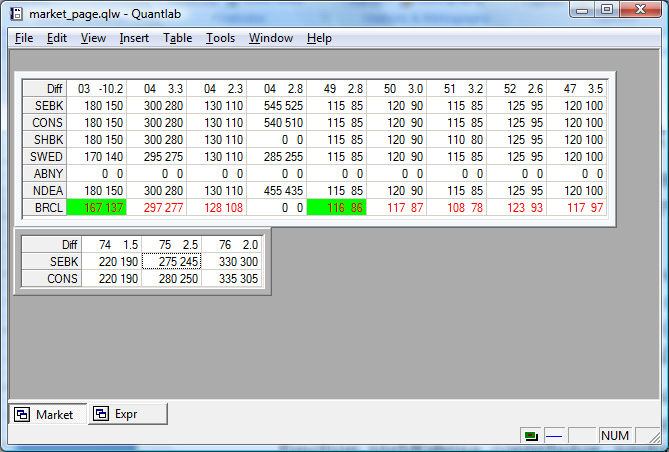669x452 pixels.
Task: Select the green BRCL cell 167 137
Action: pos(97,207)
